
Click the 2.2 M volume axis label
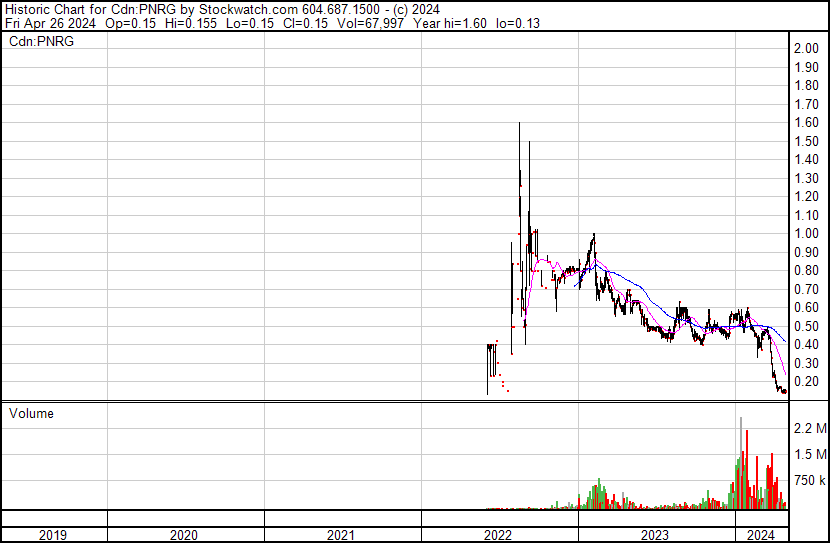[x=808, y=429]
